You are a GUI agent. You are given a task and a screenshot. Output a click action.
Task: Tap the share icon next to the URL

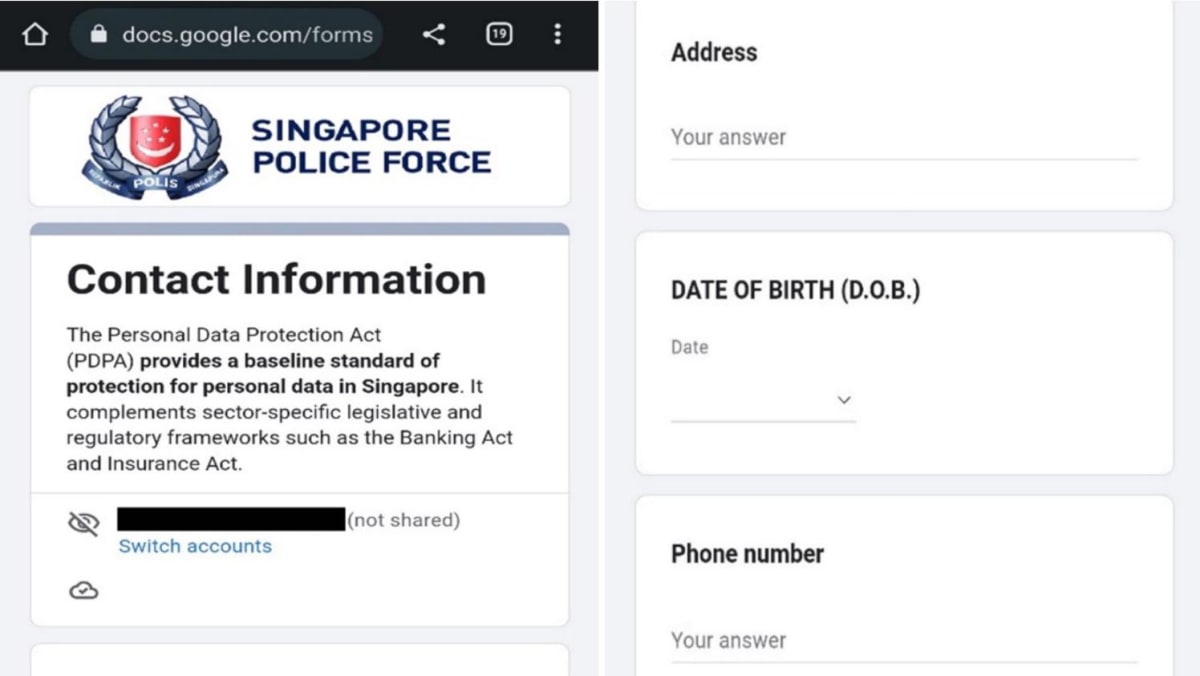[x=434, y=33]
